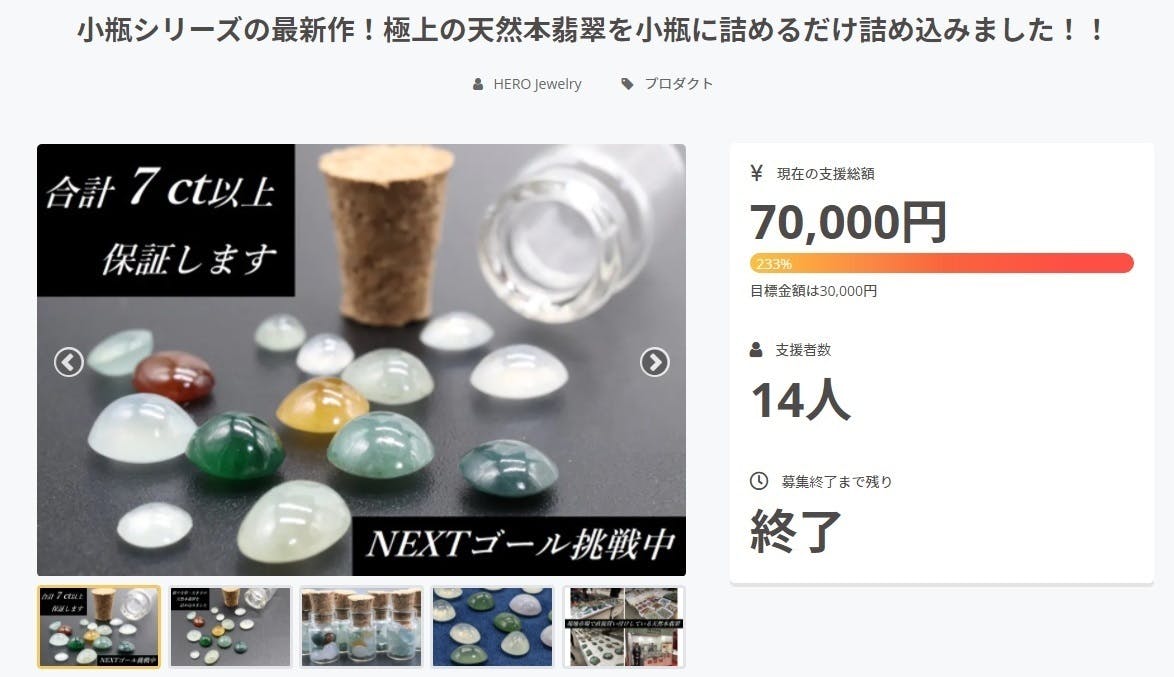Click the tag icon beside プロダクト
Viewport: 1174px width, 677px height.
pyautogui.click(x=627, y=84)
